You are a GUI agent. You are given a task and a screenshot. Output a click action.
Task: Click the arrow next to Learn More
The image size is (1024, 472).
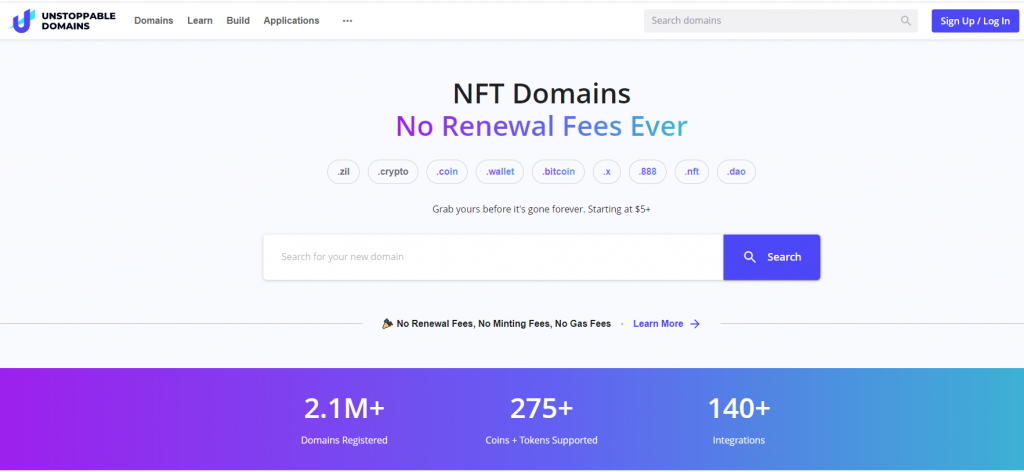tap(695, 324)
